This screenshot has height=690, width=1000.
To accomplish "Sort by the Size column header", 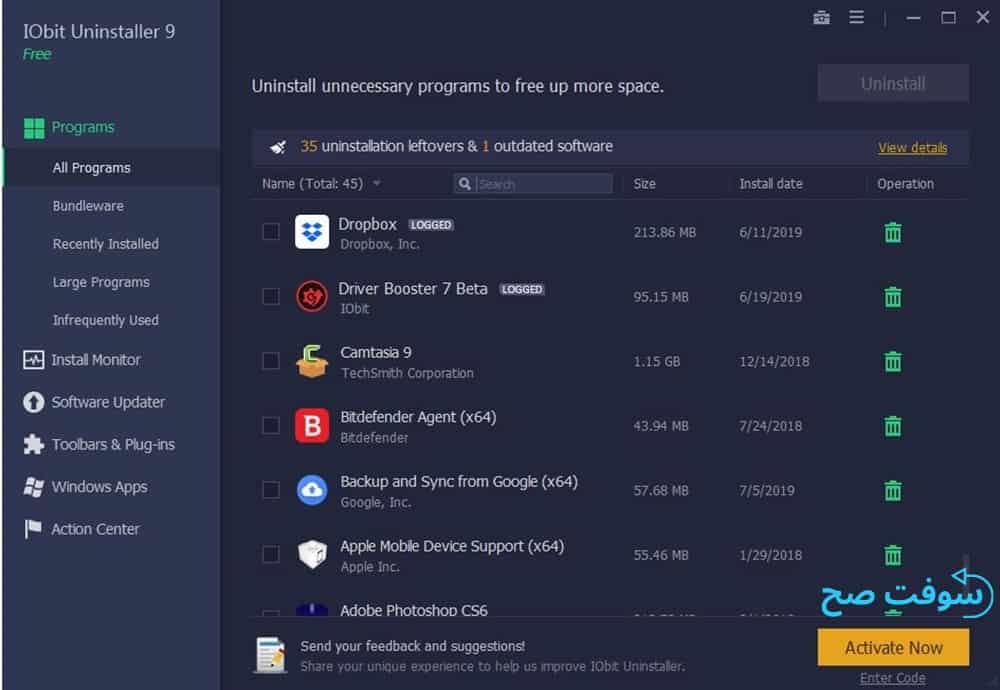I will pos(644,184).
